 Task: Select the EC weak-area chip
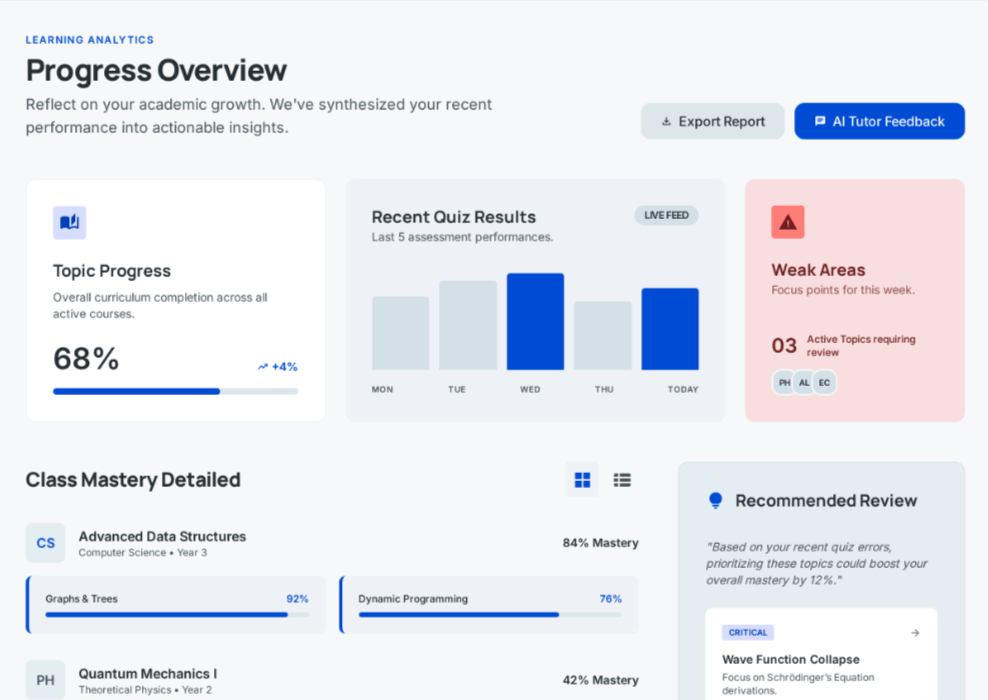tap(824, 382)
